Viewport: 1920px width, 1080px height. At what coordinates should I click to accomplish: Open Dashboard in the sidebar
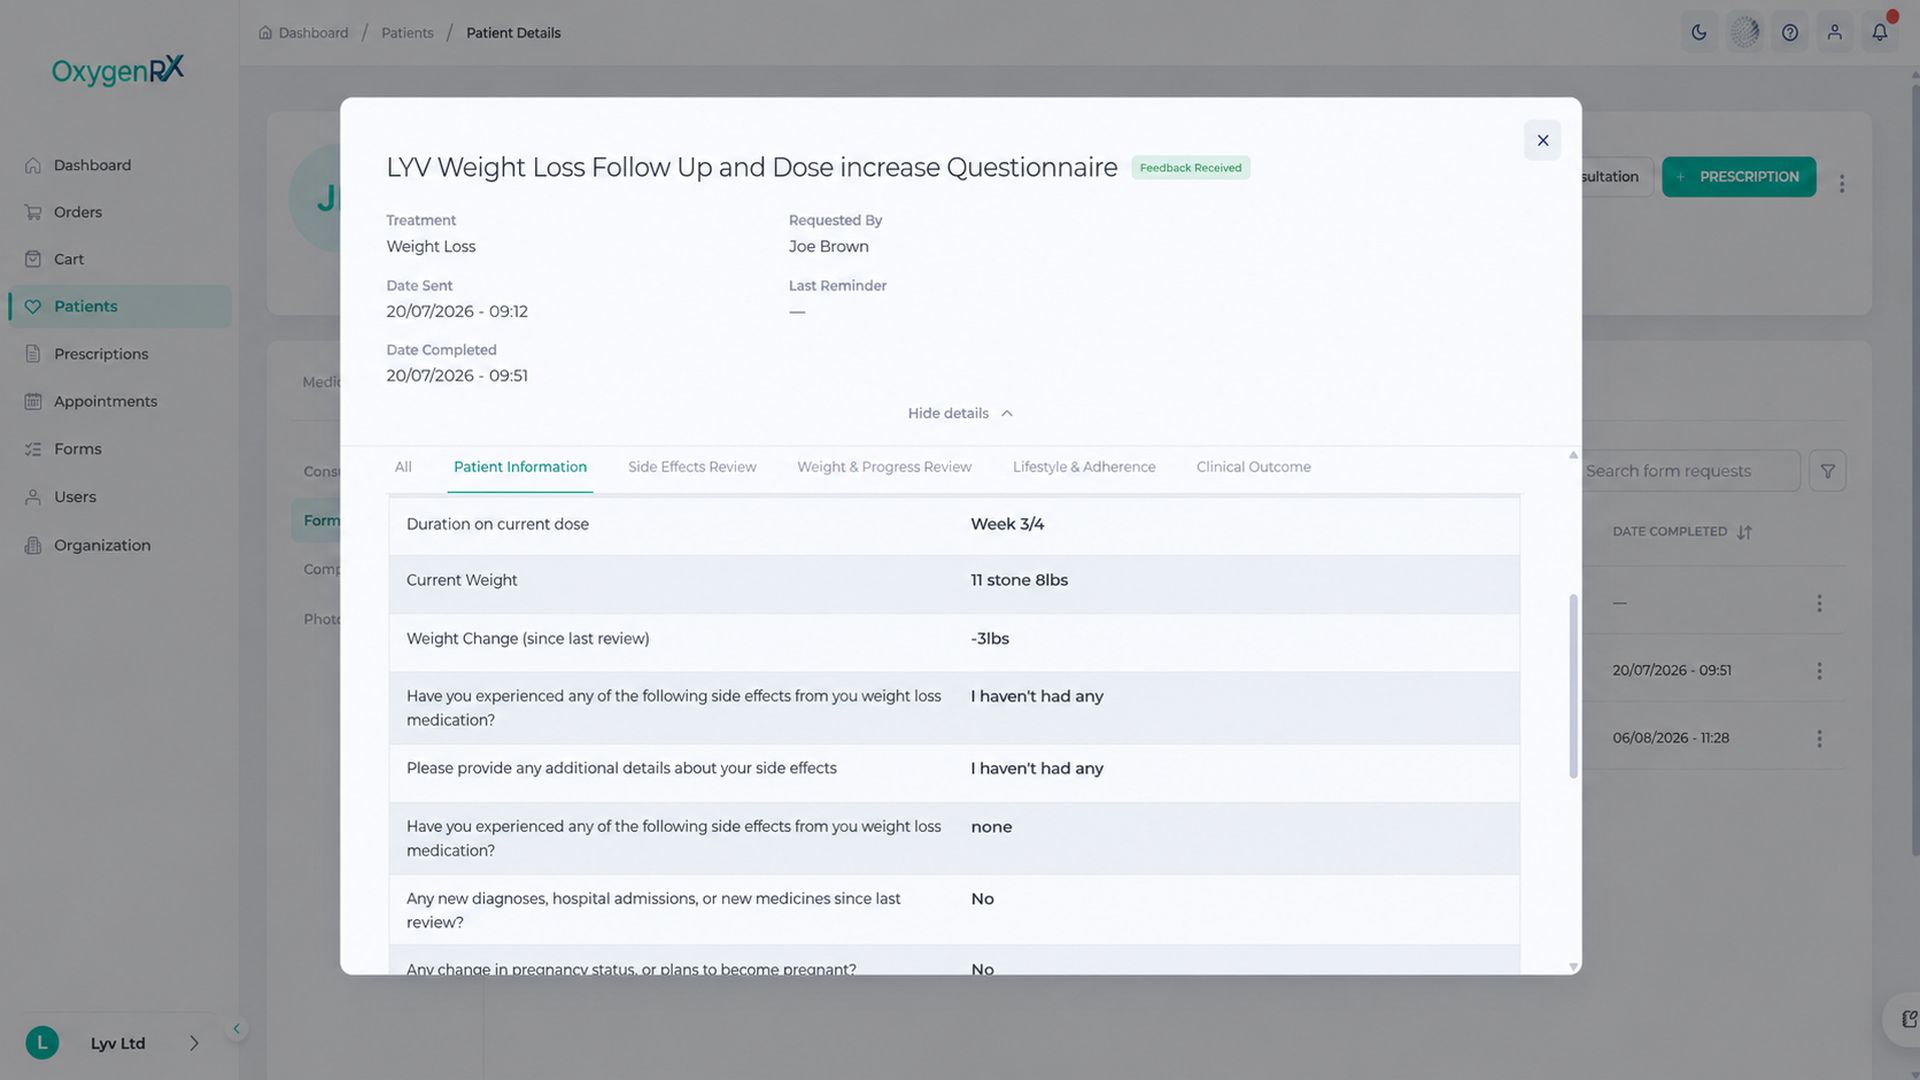[x=92, y=165]
